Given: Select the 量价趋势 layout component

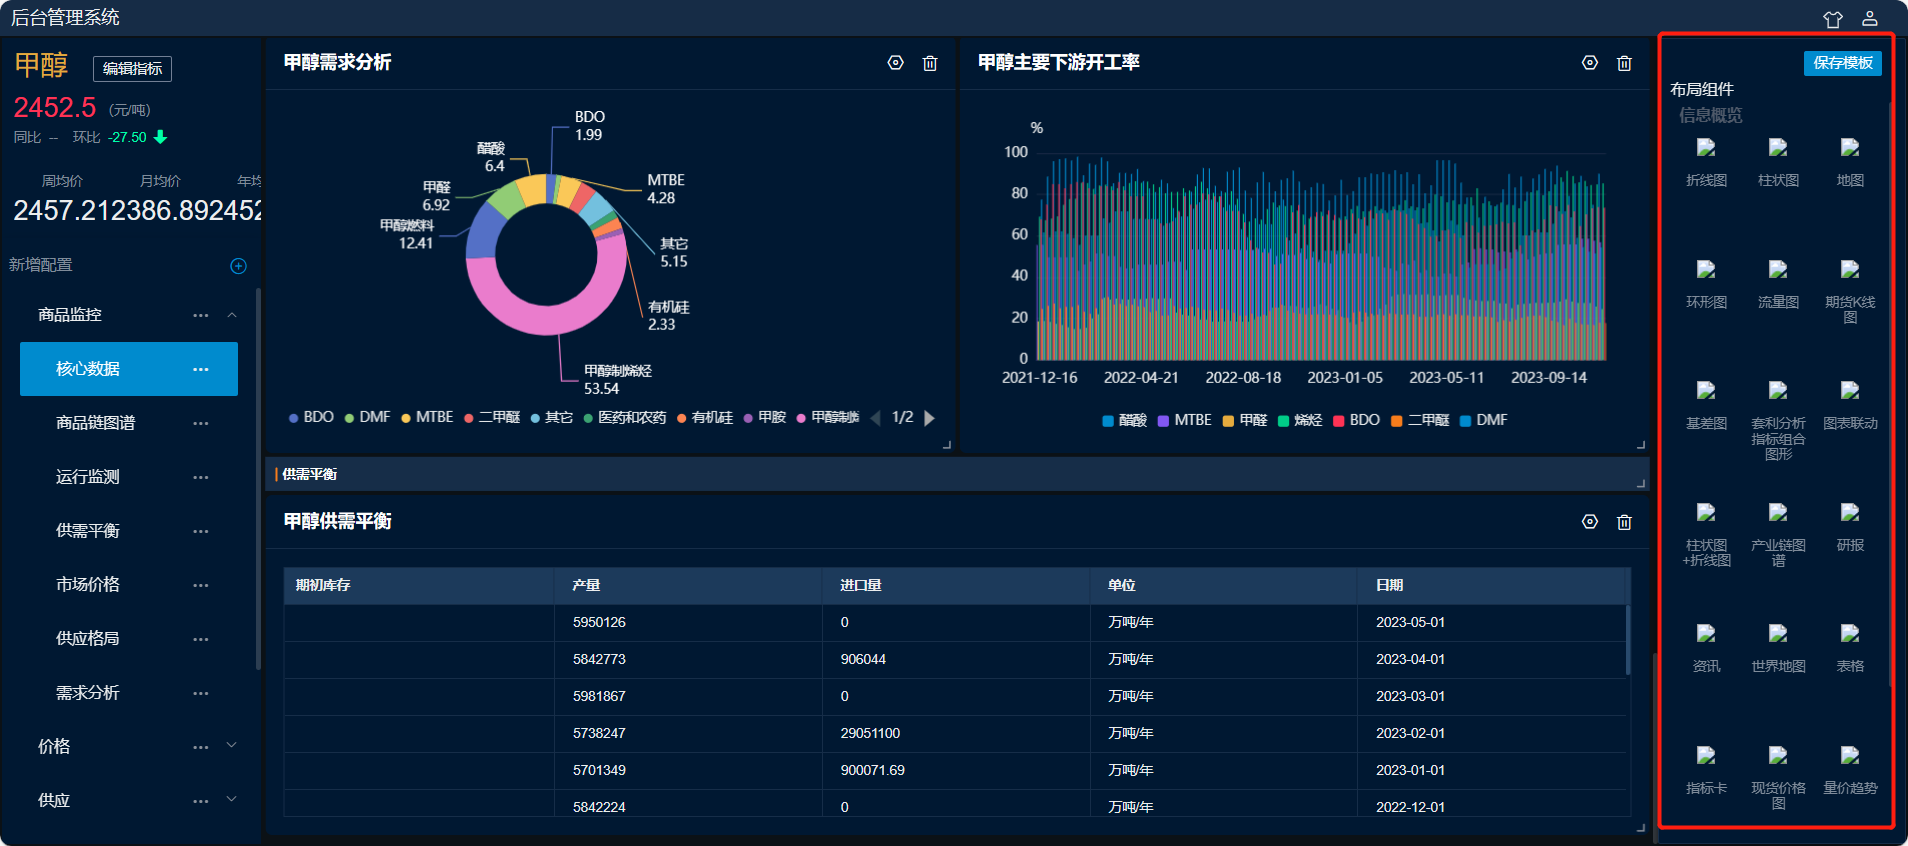Looking at the screenshot, I should pyautogui.click(x=1850, y=771).
